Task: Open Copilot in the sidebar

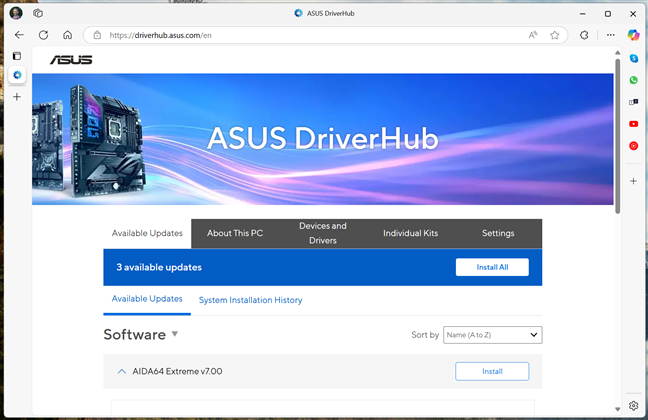Action: [633, 35]
